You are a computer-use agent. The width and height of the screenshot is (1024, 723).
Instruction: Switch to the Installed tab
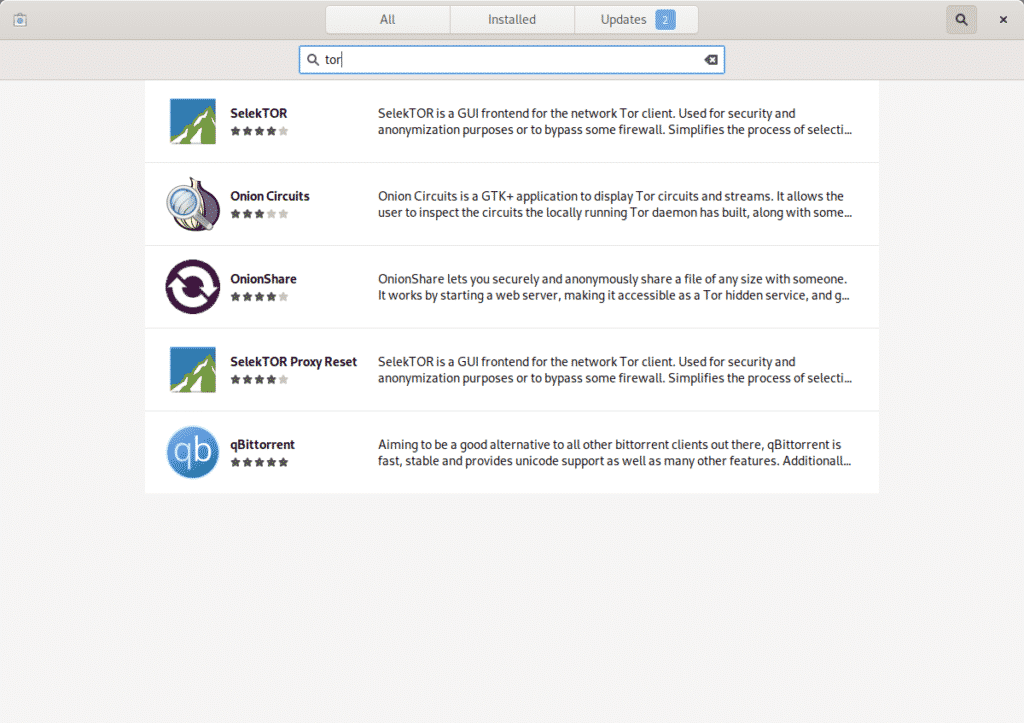tap(512, 20)
